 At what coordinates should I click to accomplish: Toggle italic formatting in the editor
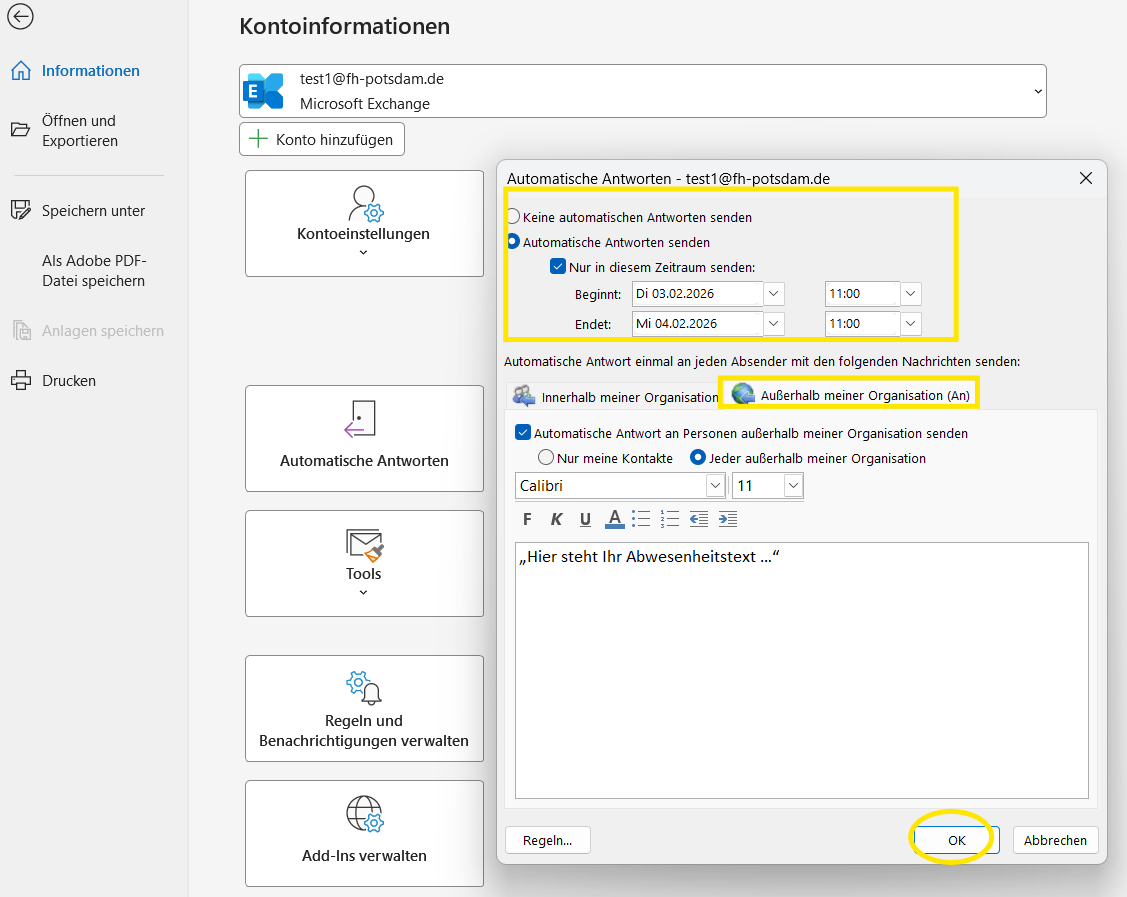pyautogui.click(x=556, y=519)
